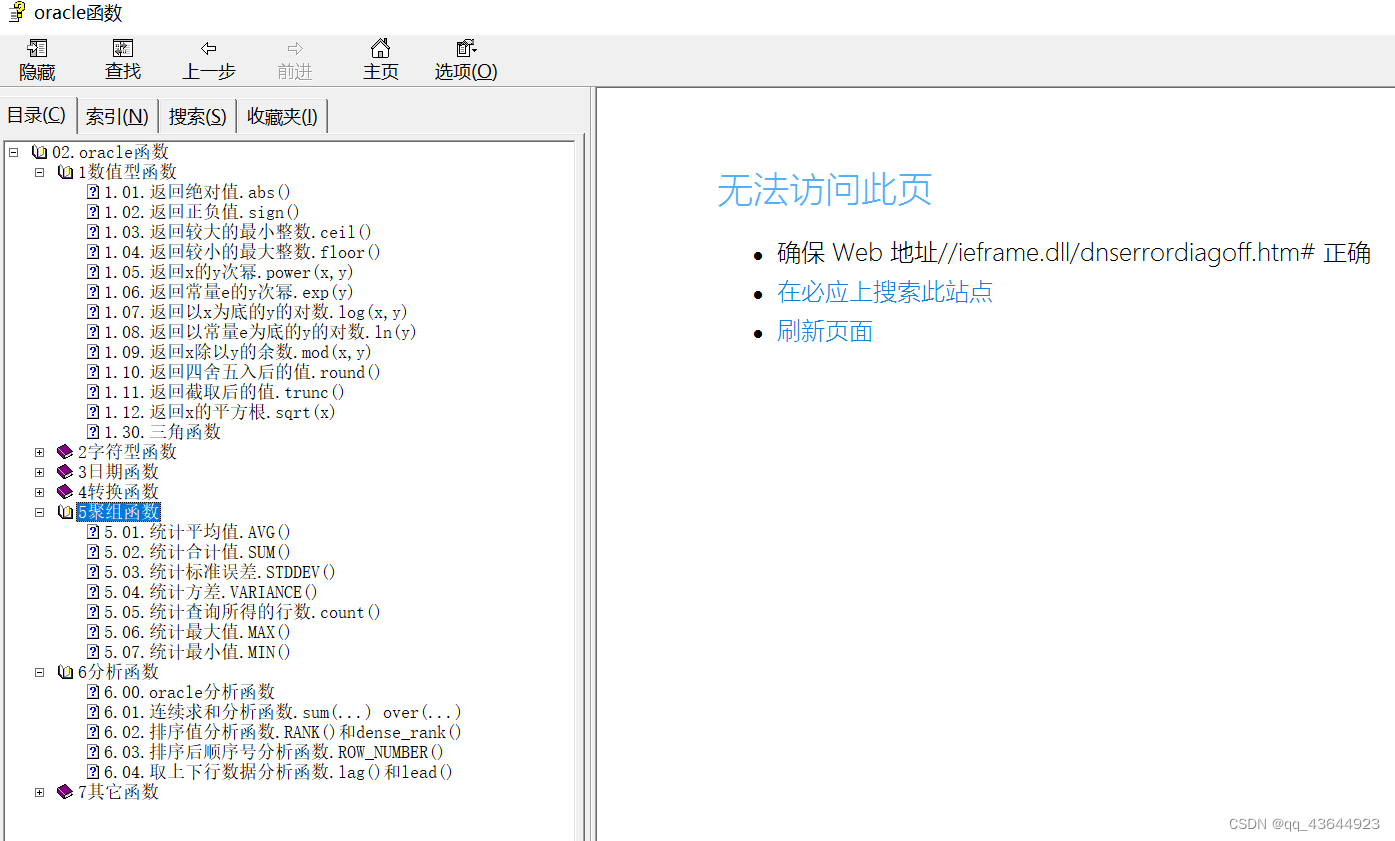
Task: Click the Hide (隐藏) toolbar icon
Action: coord(38,48)
